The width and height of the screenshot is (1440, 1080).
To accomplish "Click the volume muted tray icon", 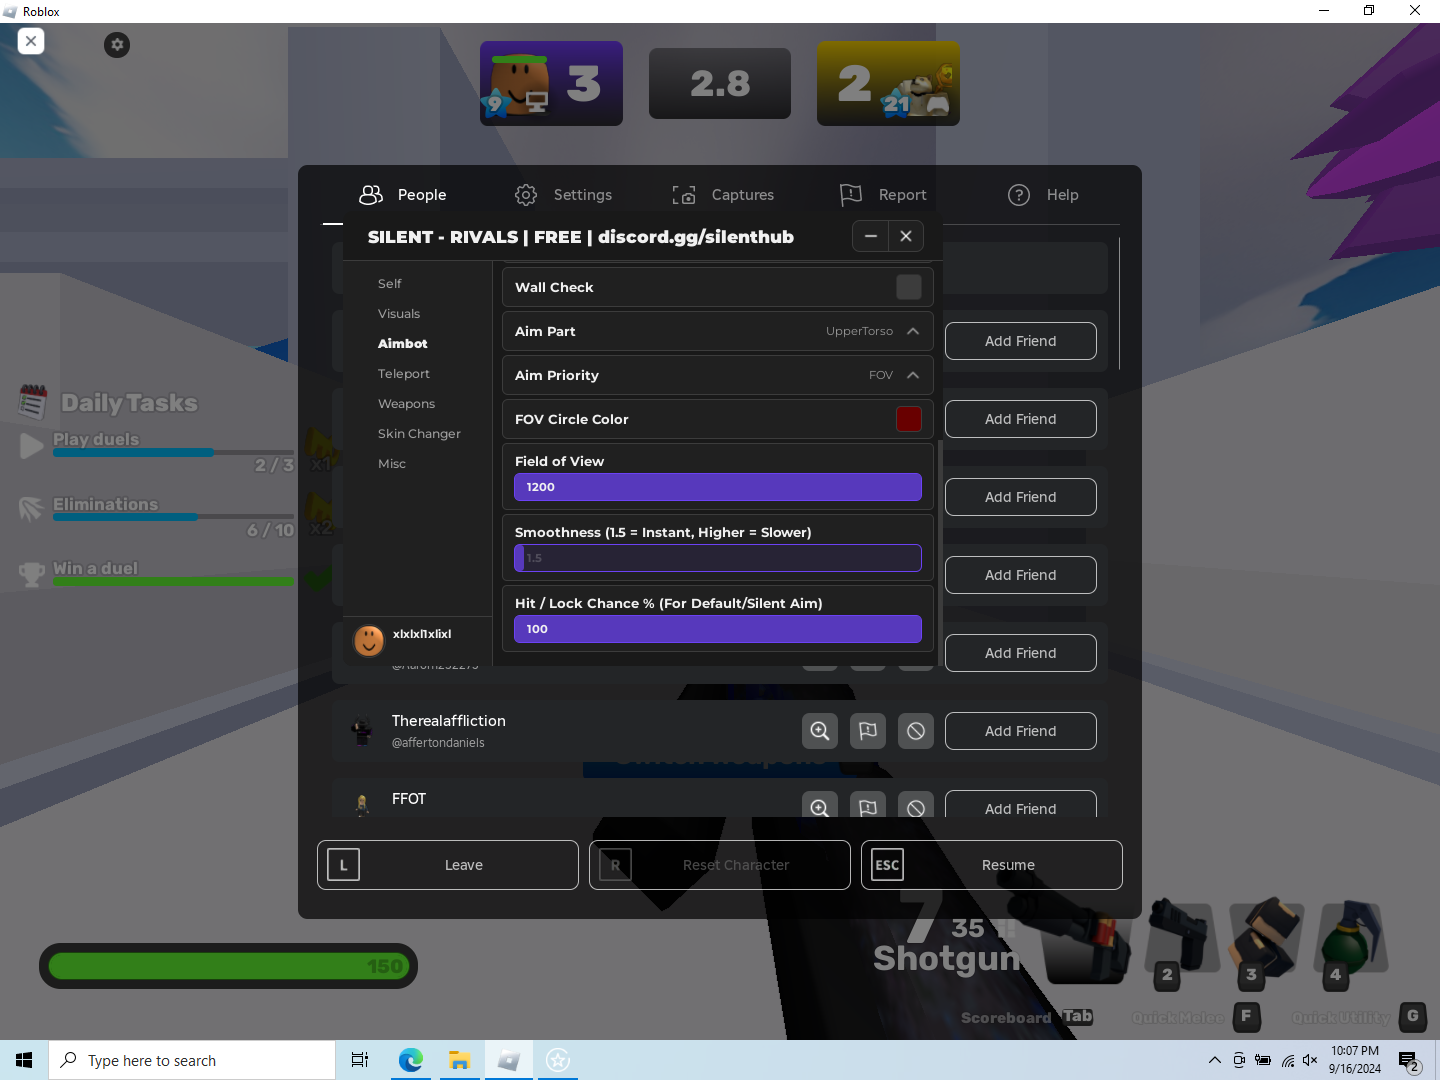I will pyautogui.click(x=1310, y=1060).
